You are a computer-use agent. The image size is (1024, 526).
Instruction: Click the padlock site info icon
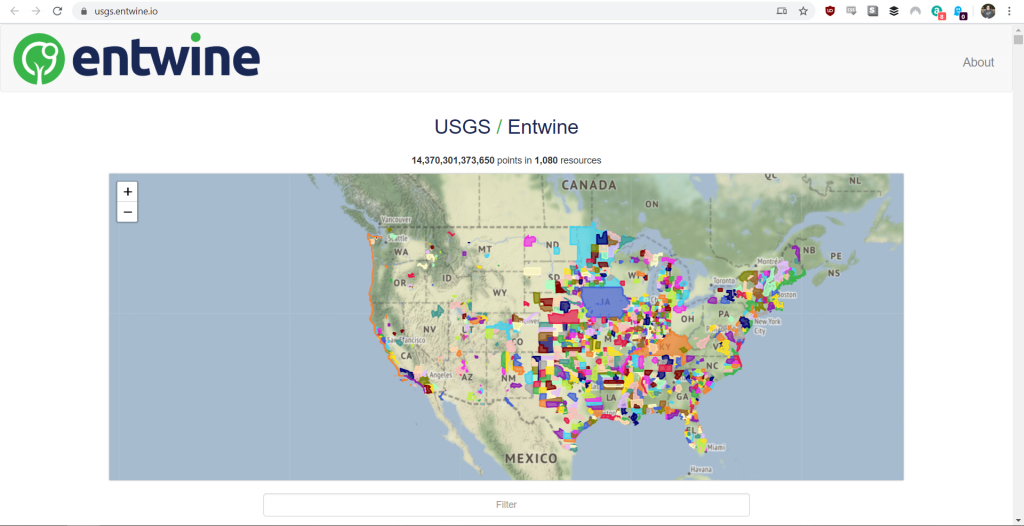pos(83,11)
